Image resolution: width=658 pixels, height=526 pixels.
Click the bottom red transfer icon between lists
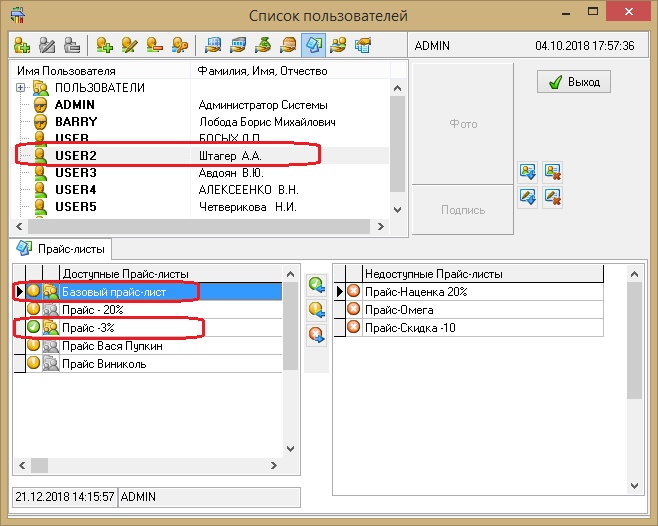click(317, 334)
